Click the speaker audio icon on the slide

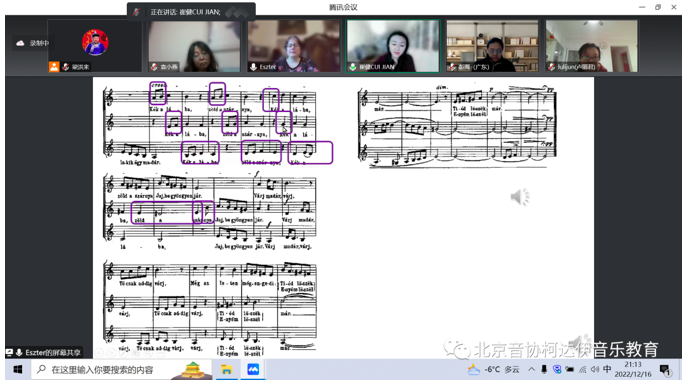(520, 197)
